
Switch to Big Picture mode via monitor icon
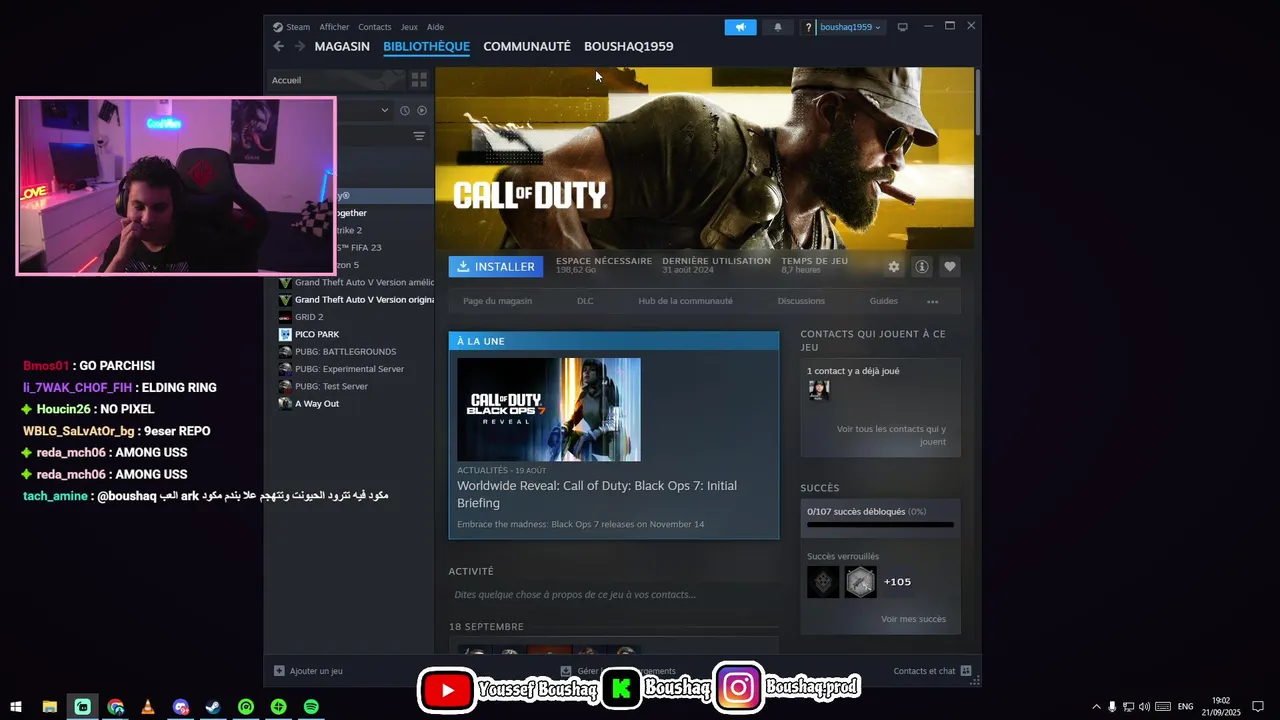click(902, 27)
